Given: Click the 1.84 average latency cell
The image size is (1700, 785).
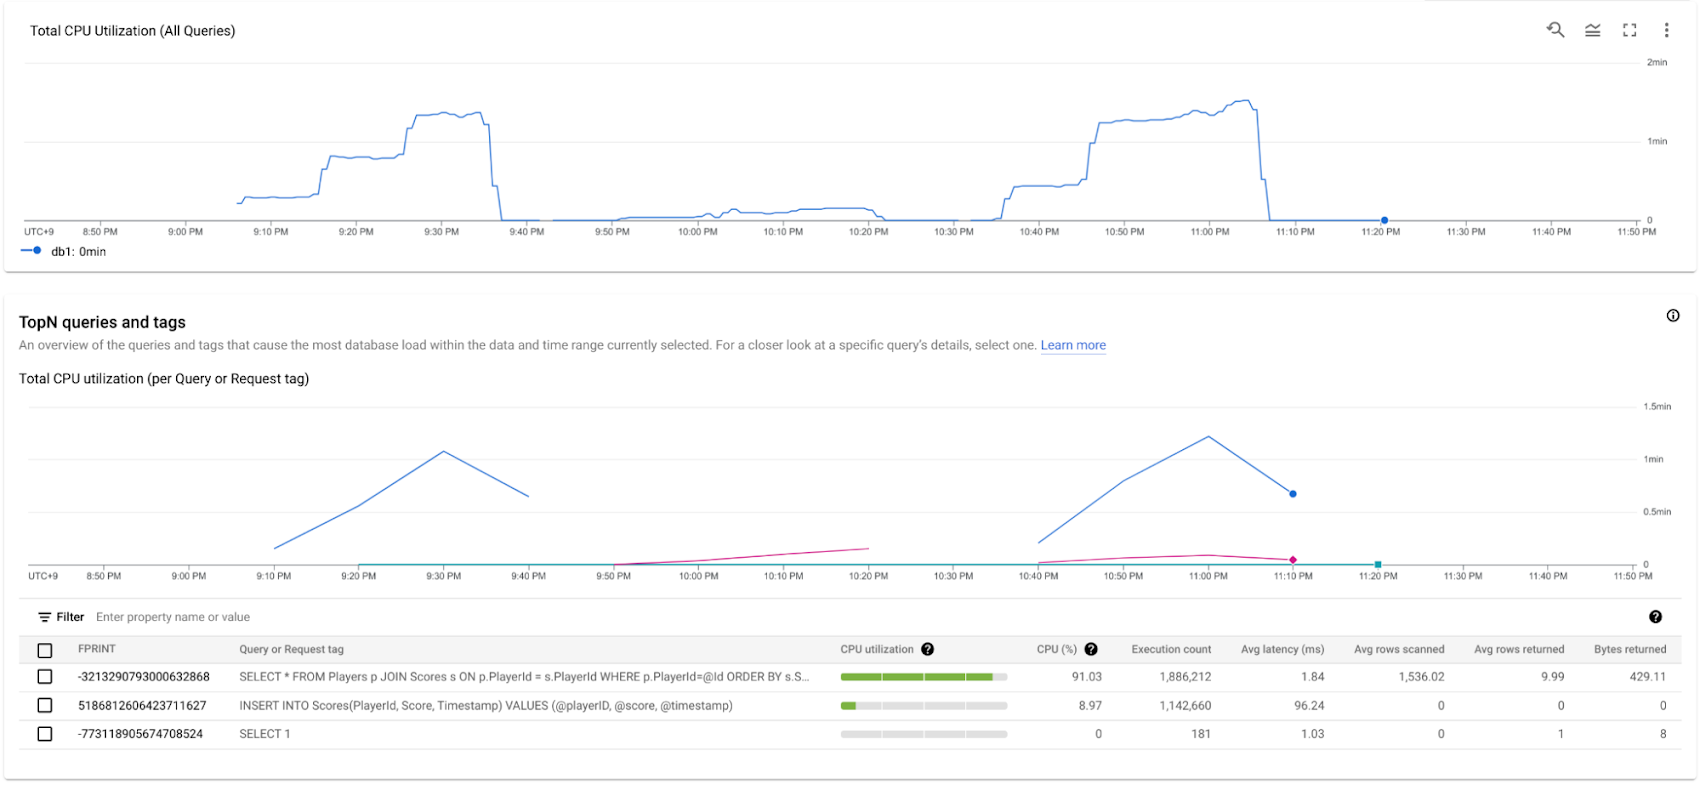Looking at the screenshot, I should click(1313, 677).
